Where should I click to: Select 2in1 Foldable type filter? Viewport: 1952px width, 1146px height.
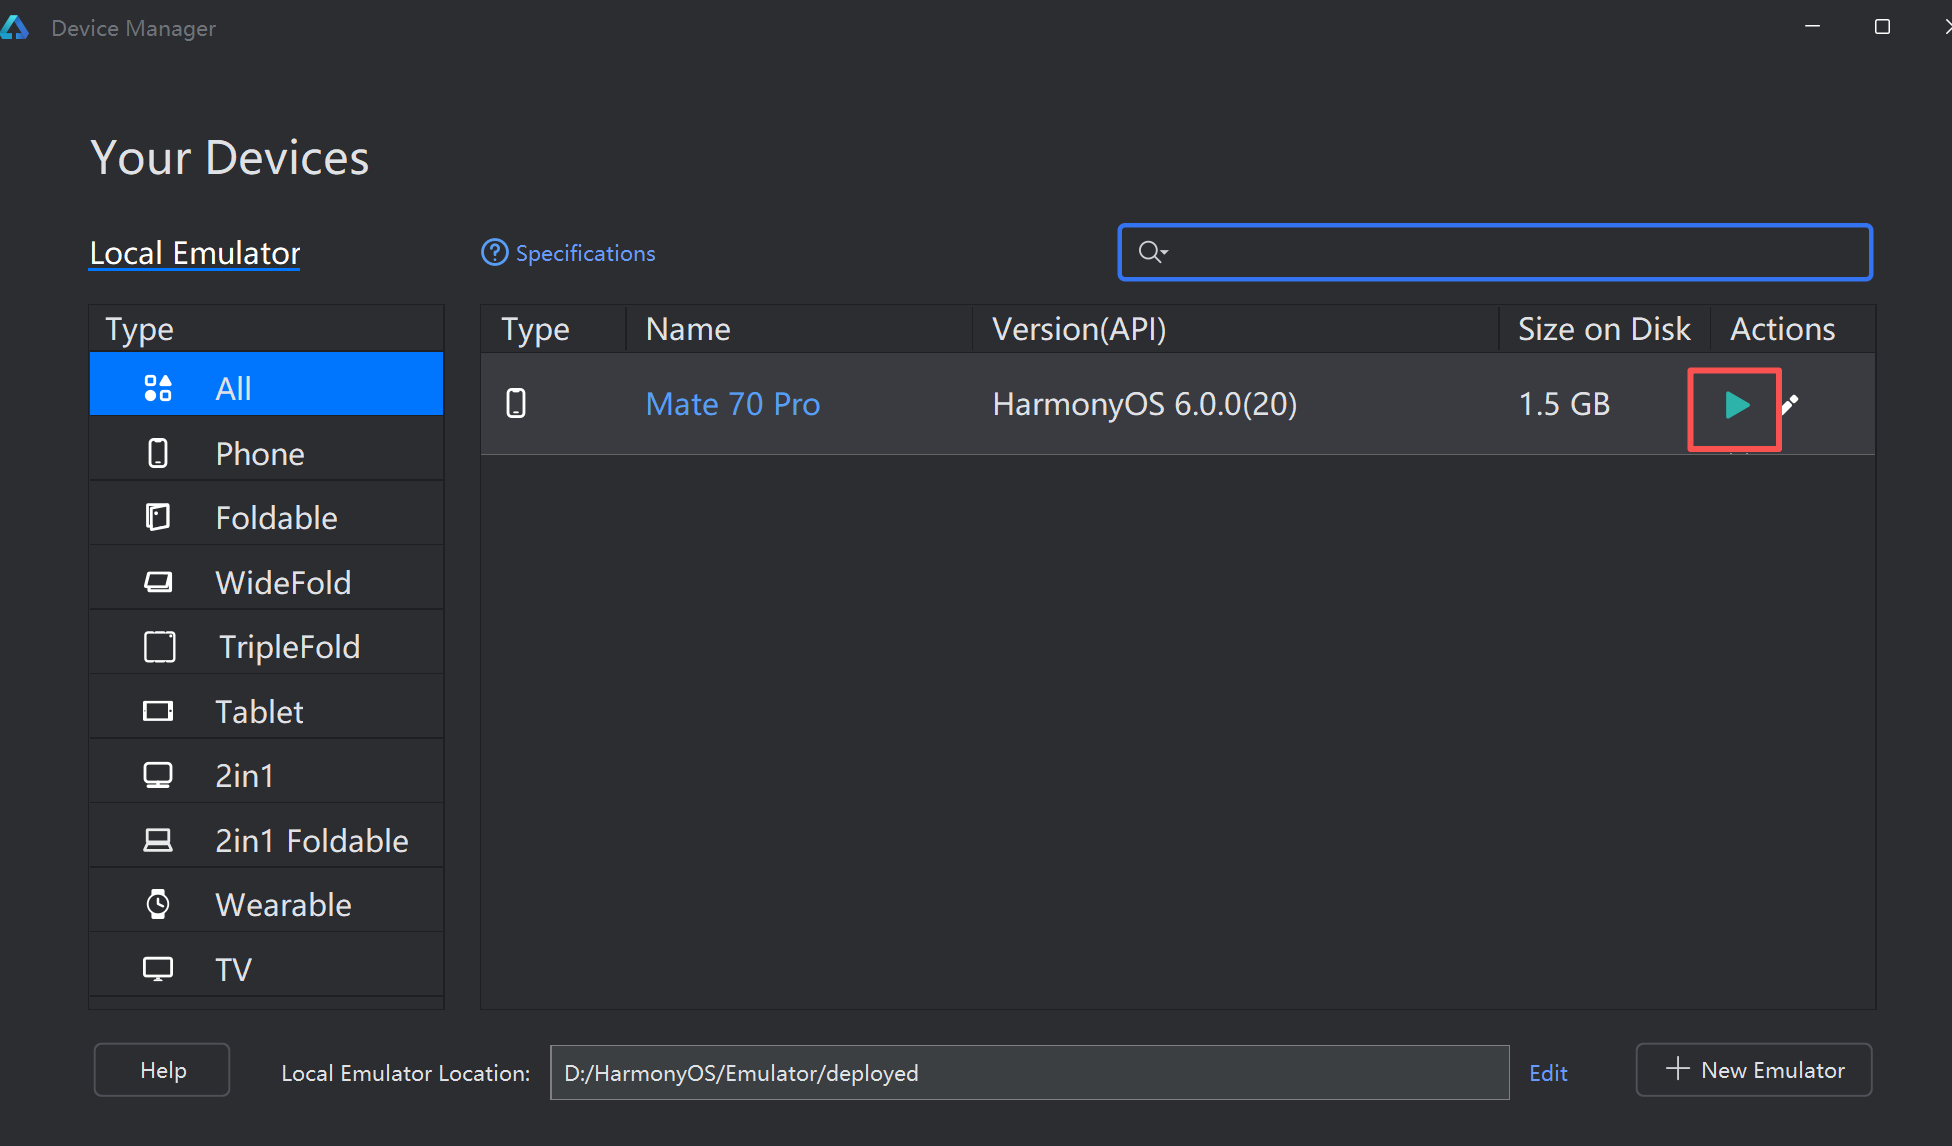[311, 841]
